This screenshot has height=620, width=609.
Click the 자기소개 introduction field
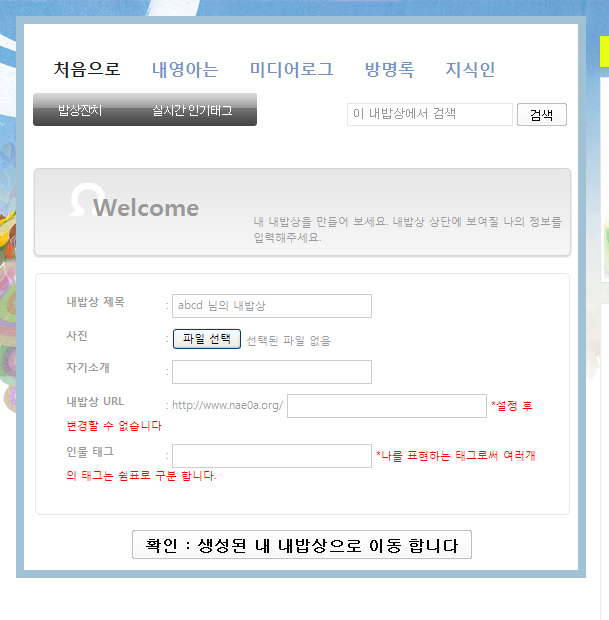(272, 372)
